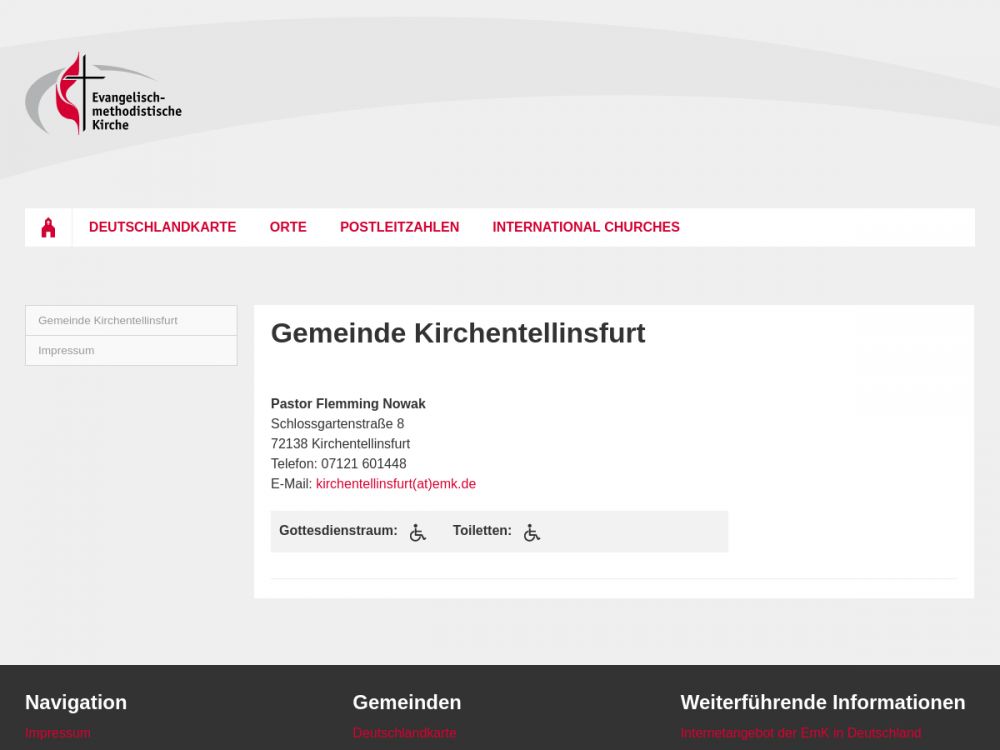The width and height of the screenshot is (1000, 750).
Task: Click the Evangelisch-methodistische Kirche logo
Action: (x=103, y=95)
